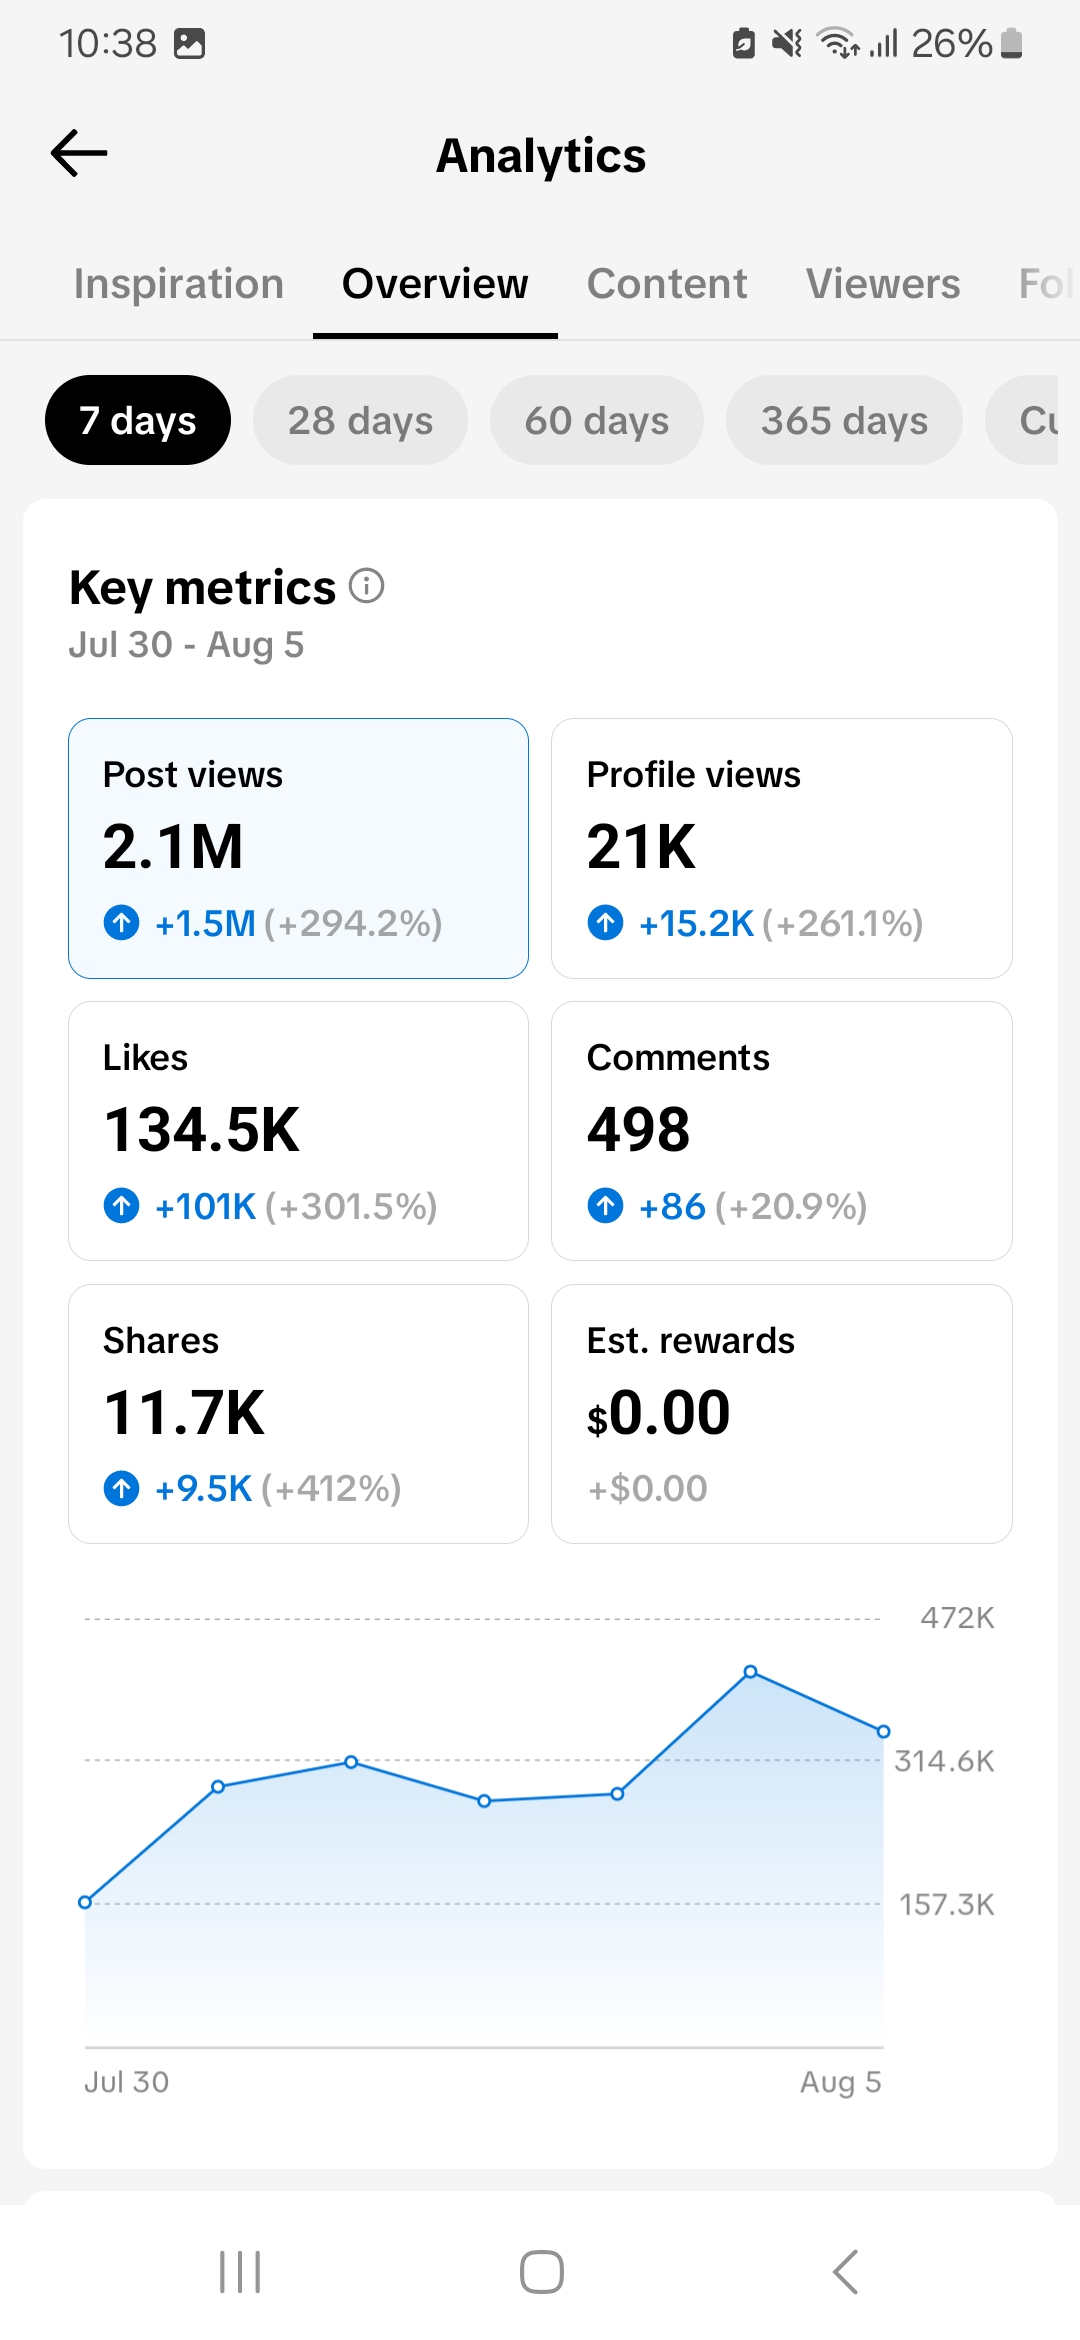Tap the blue up-arrow icon in Post views

[122, 922]
